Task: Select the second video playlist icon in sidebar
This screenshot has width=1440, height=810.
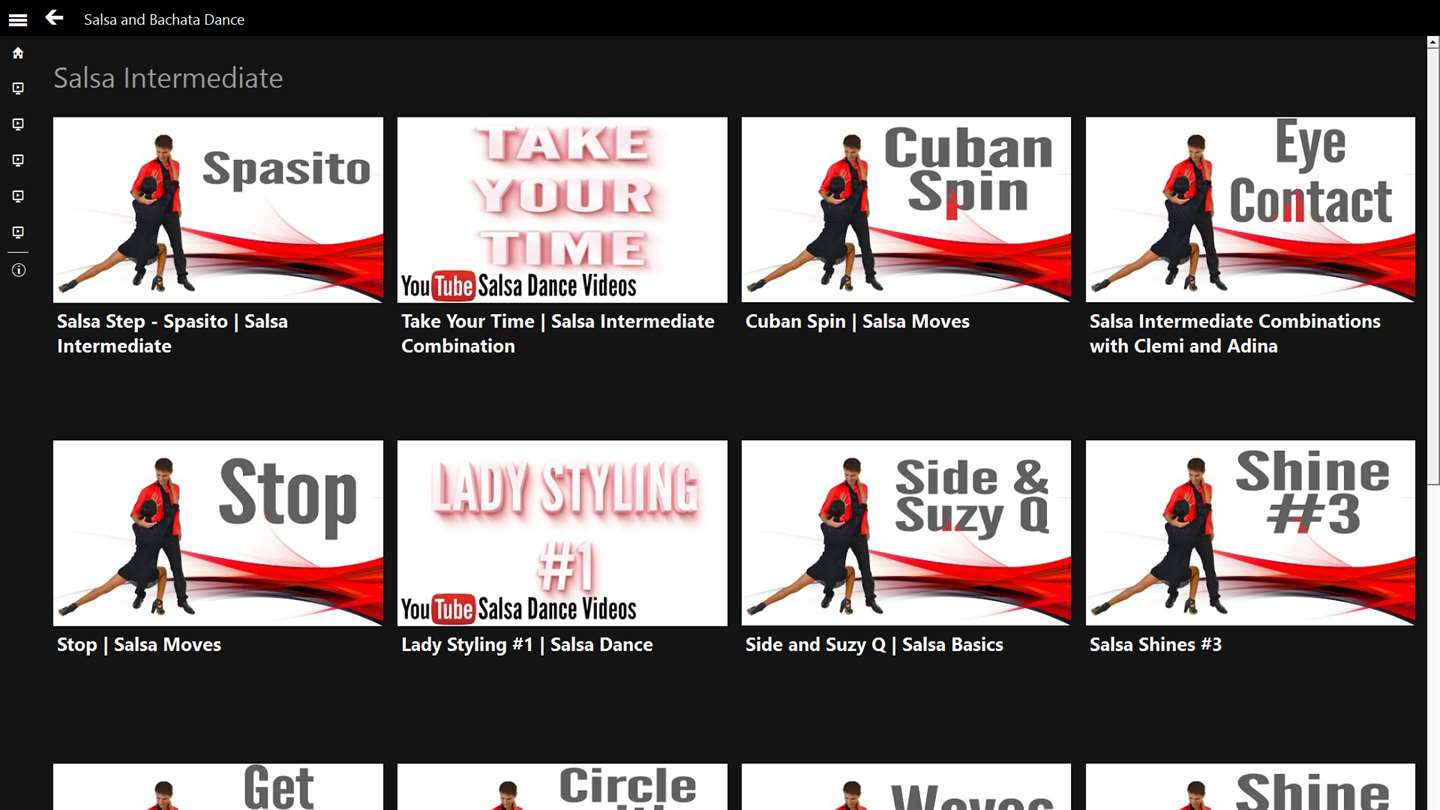Action: click(18, 125)
